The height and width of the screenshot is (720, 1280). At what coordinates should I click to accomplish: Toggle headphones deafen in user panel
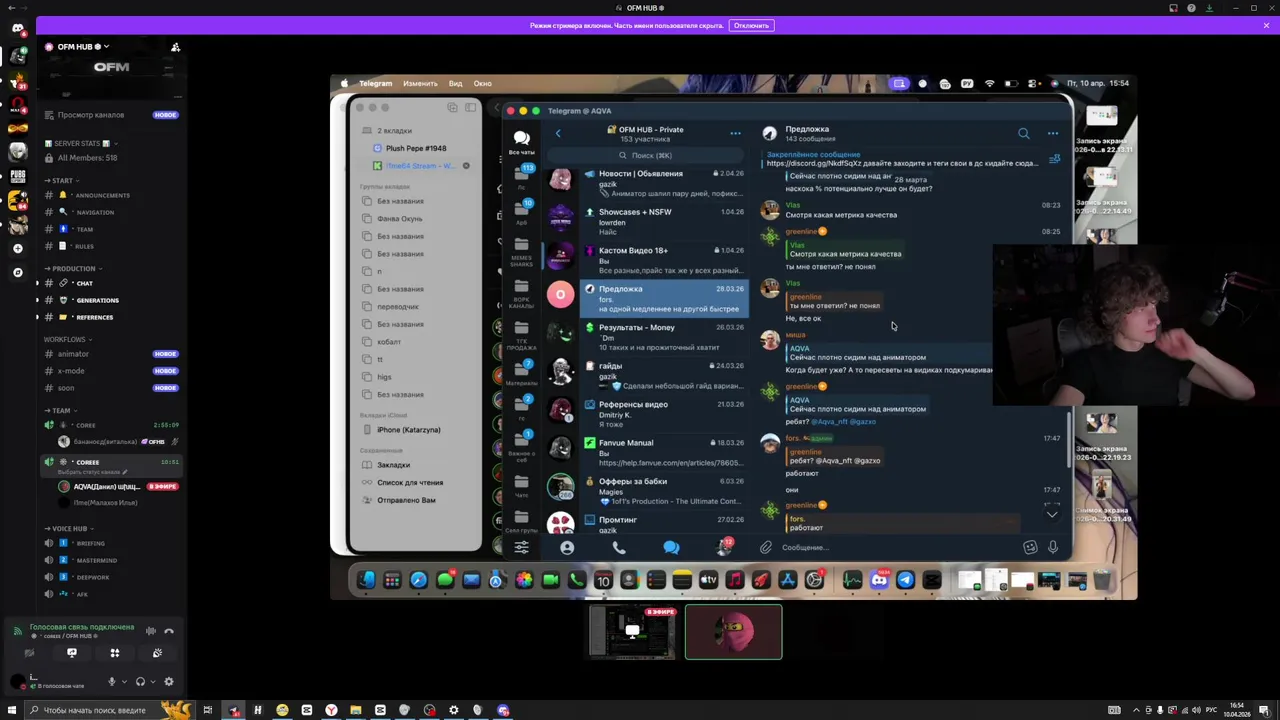(x=140, y=682)
